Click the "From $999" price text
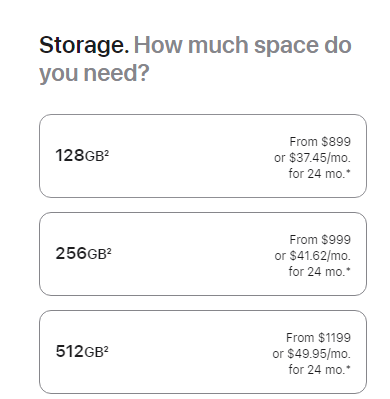390x399 pixels. tap(320, 240)
